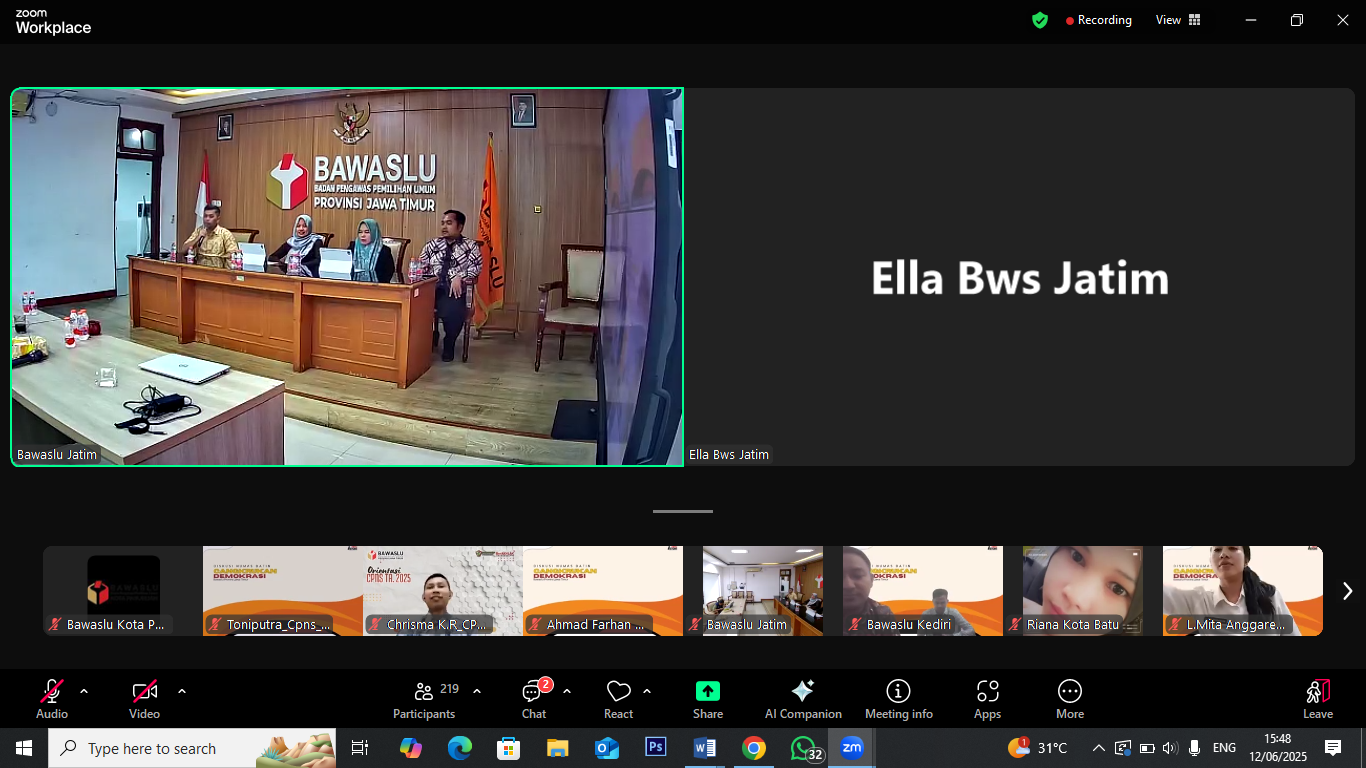Screen dimensions: 1366x768
Task: Check battery status in the system tray
Action: tap(1147, 748)
